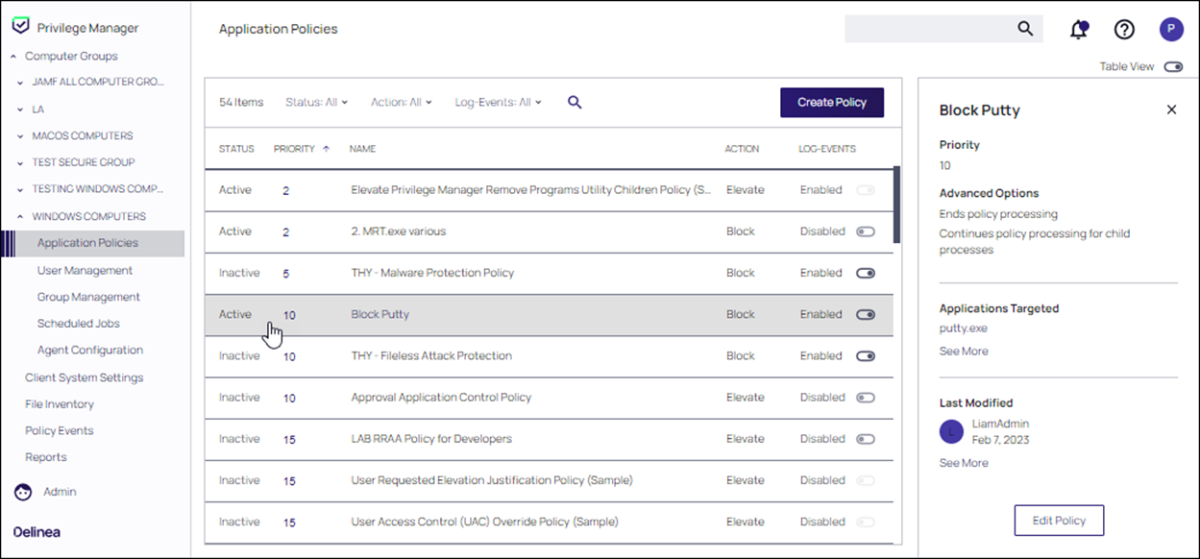
Task: Open User Management in the sidebar
Action: 85,270
